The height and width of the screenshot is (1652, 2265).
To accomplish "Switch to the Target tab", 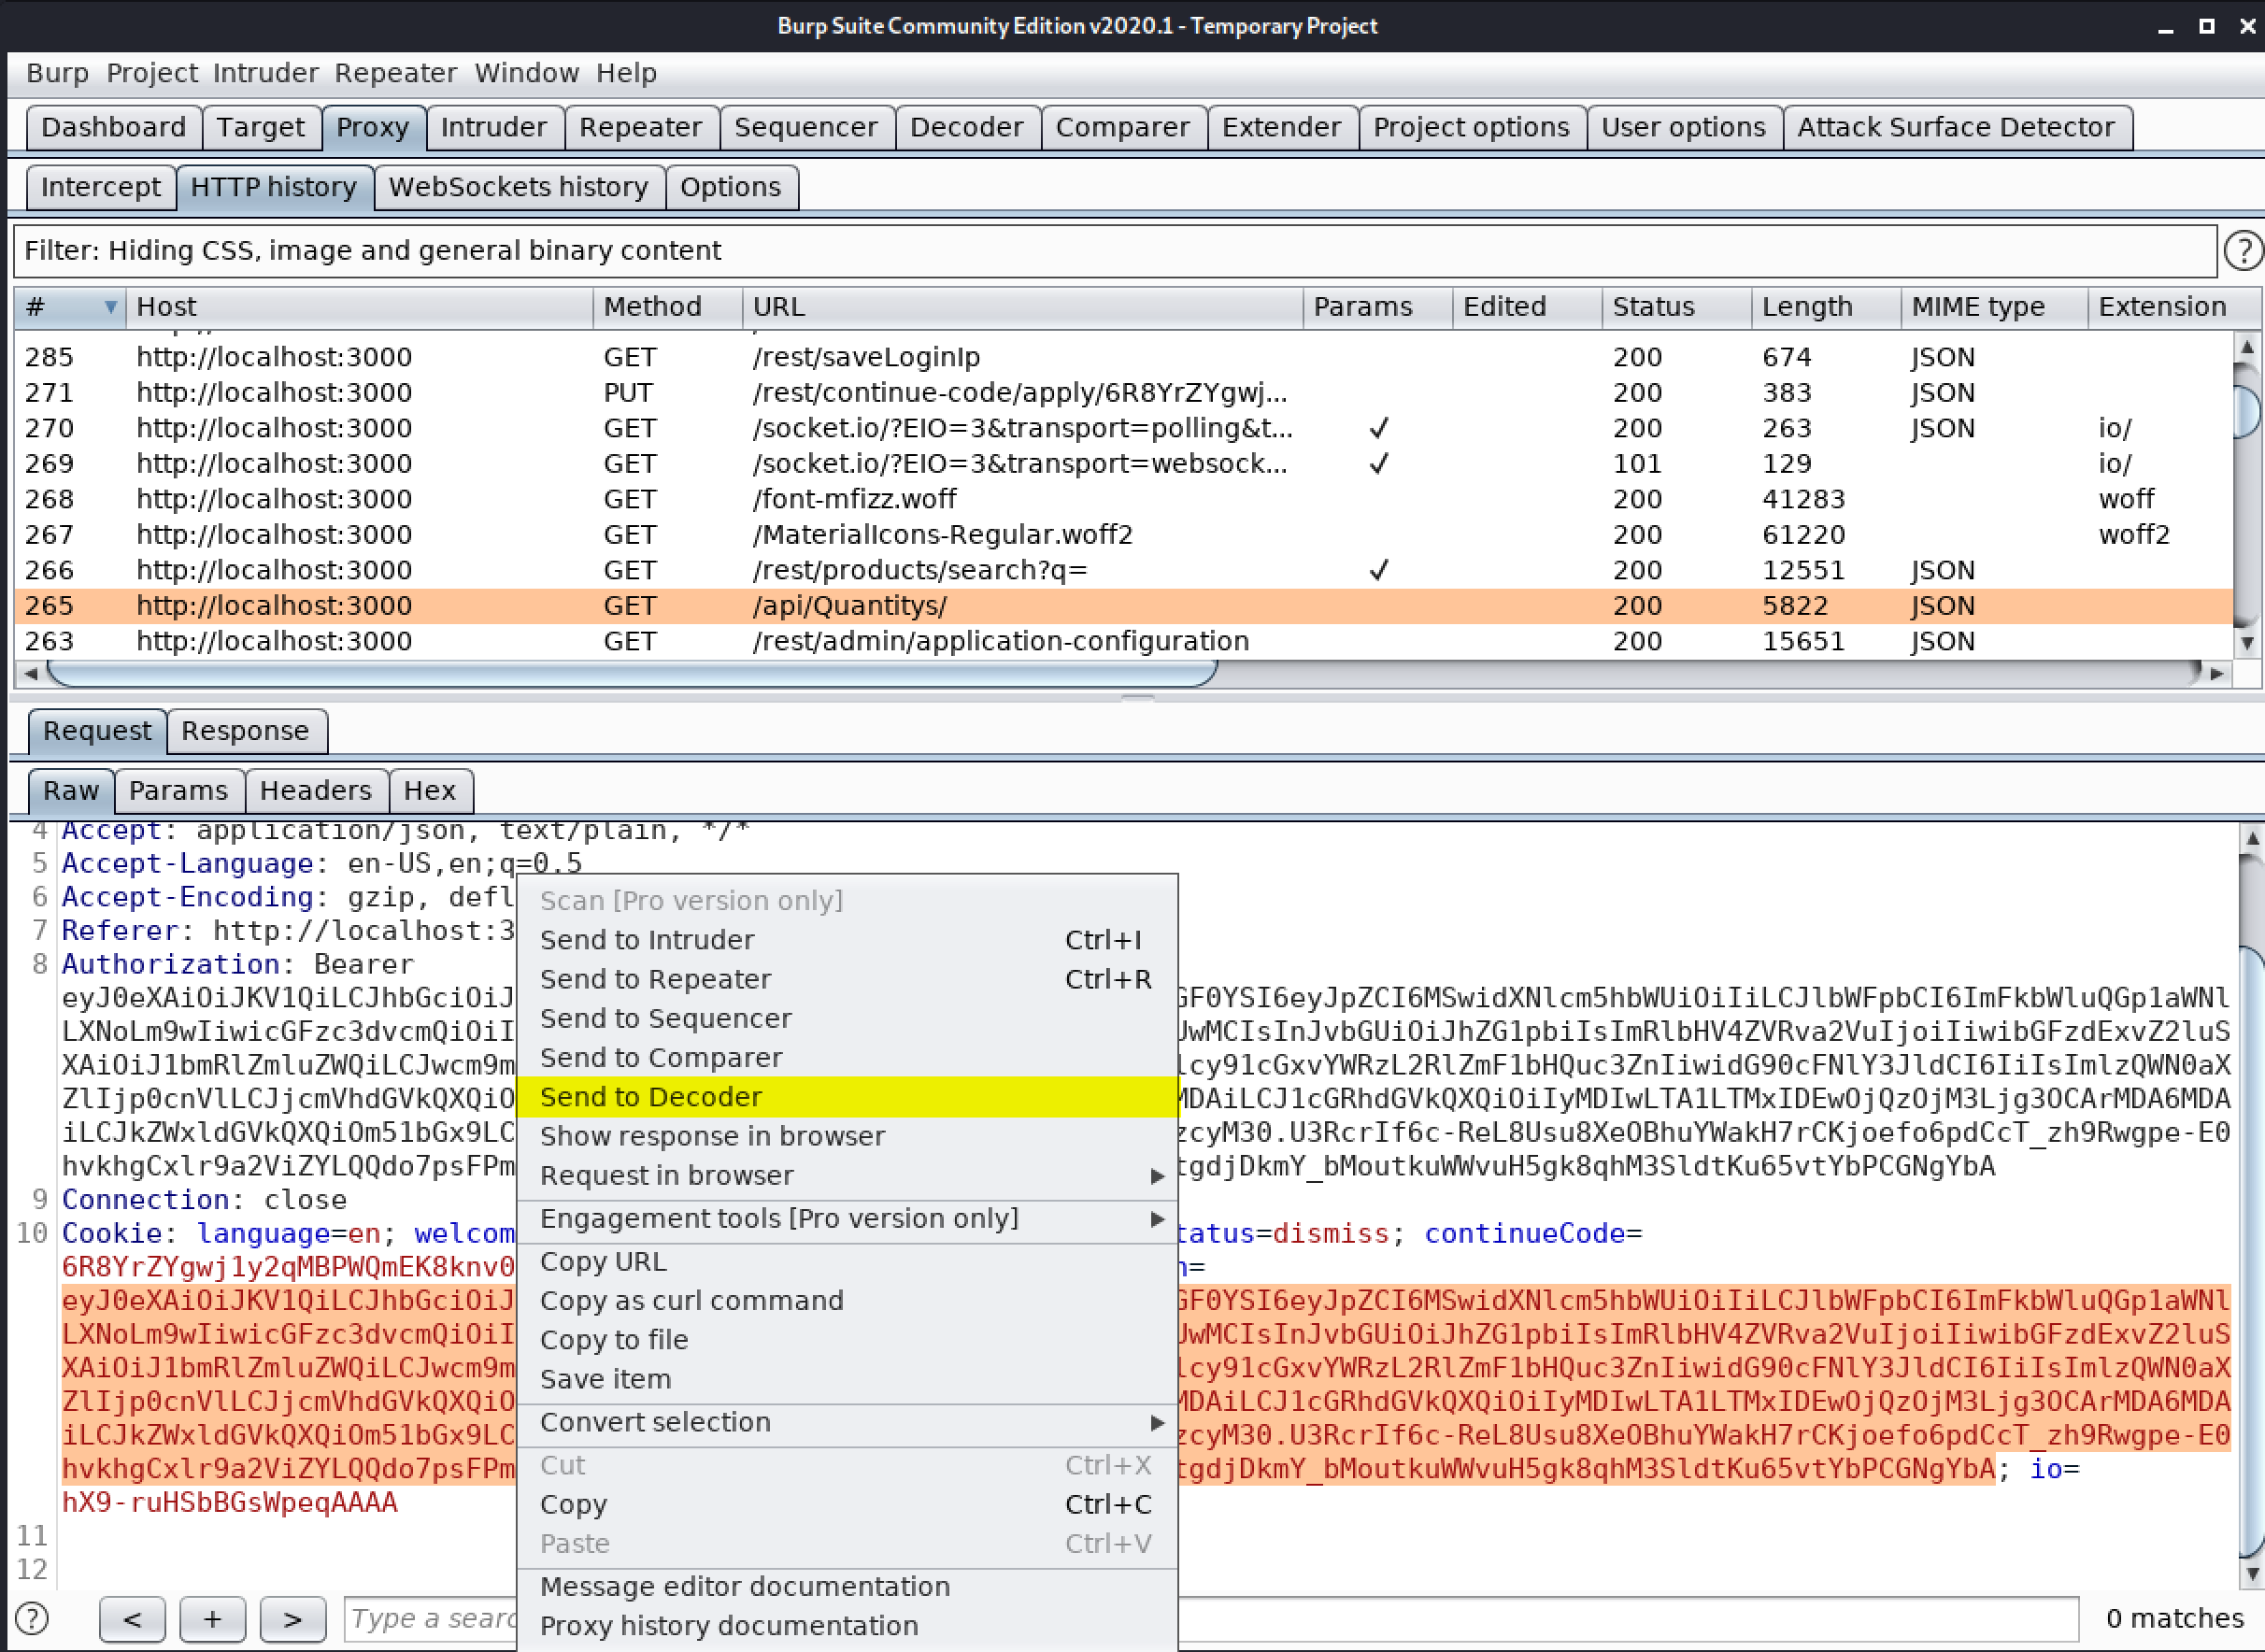I will (261, 128).
